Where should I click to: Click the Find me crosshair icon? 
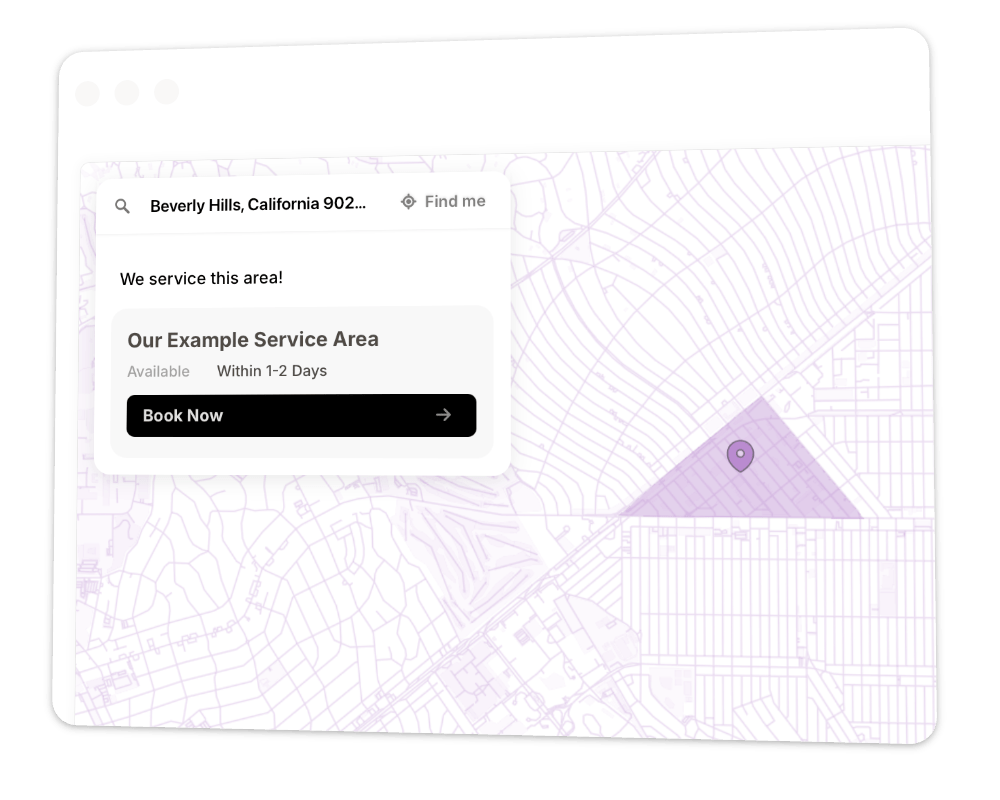coord(408,202)
